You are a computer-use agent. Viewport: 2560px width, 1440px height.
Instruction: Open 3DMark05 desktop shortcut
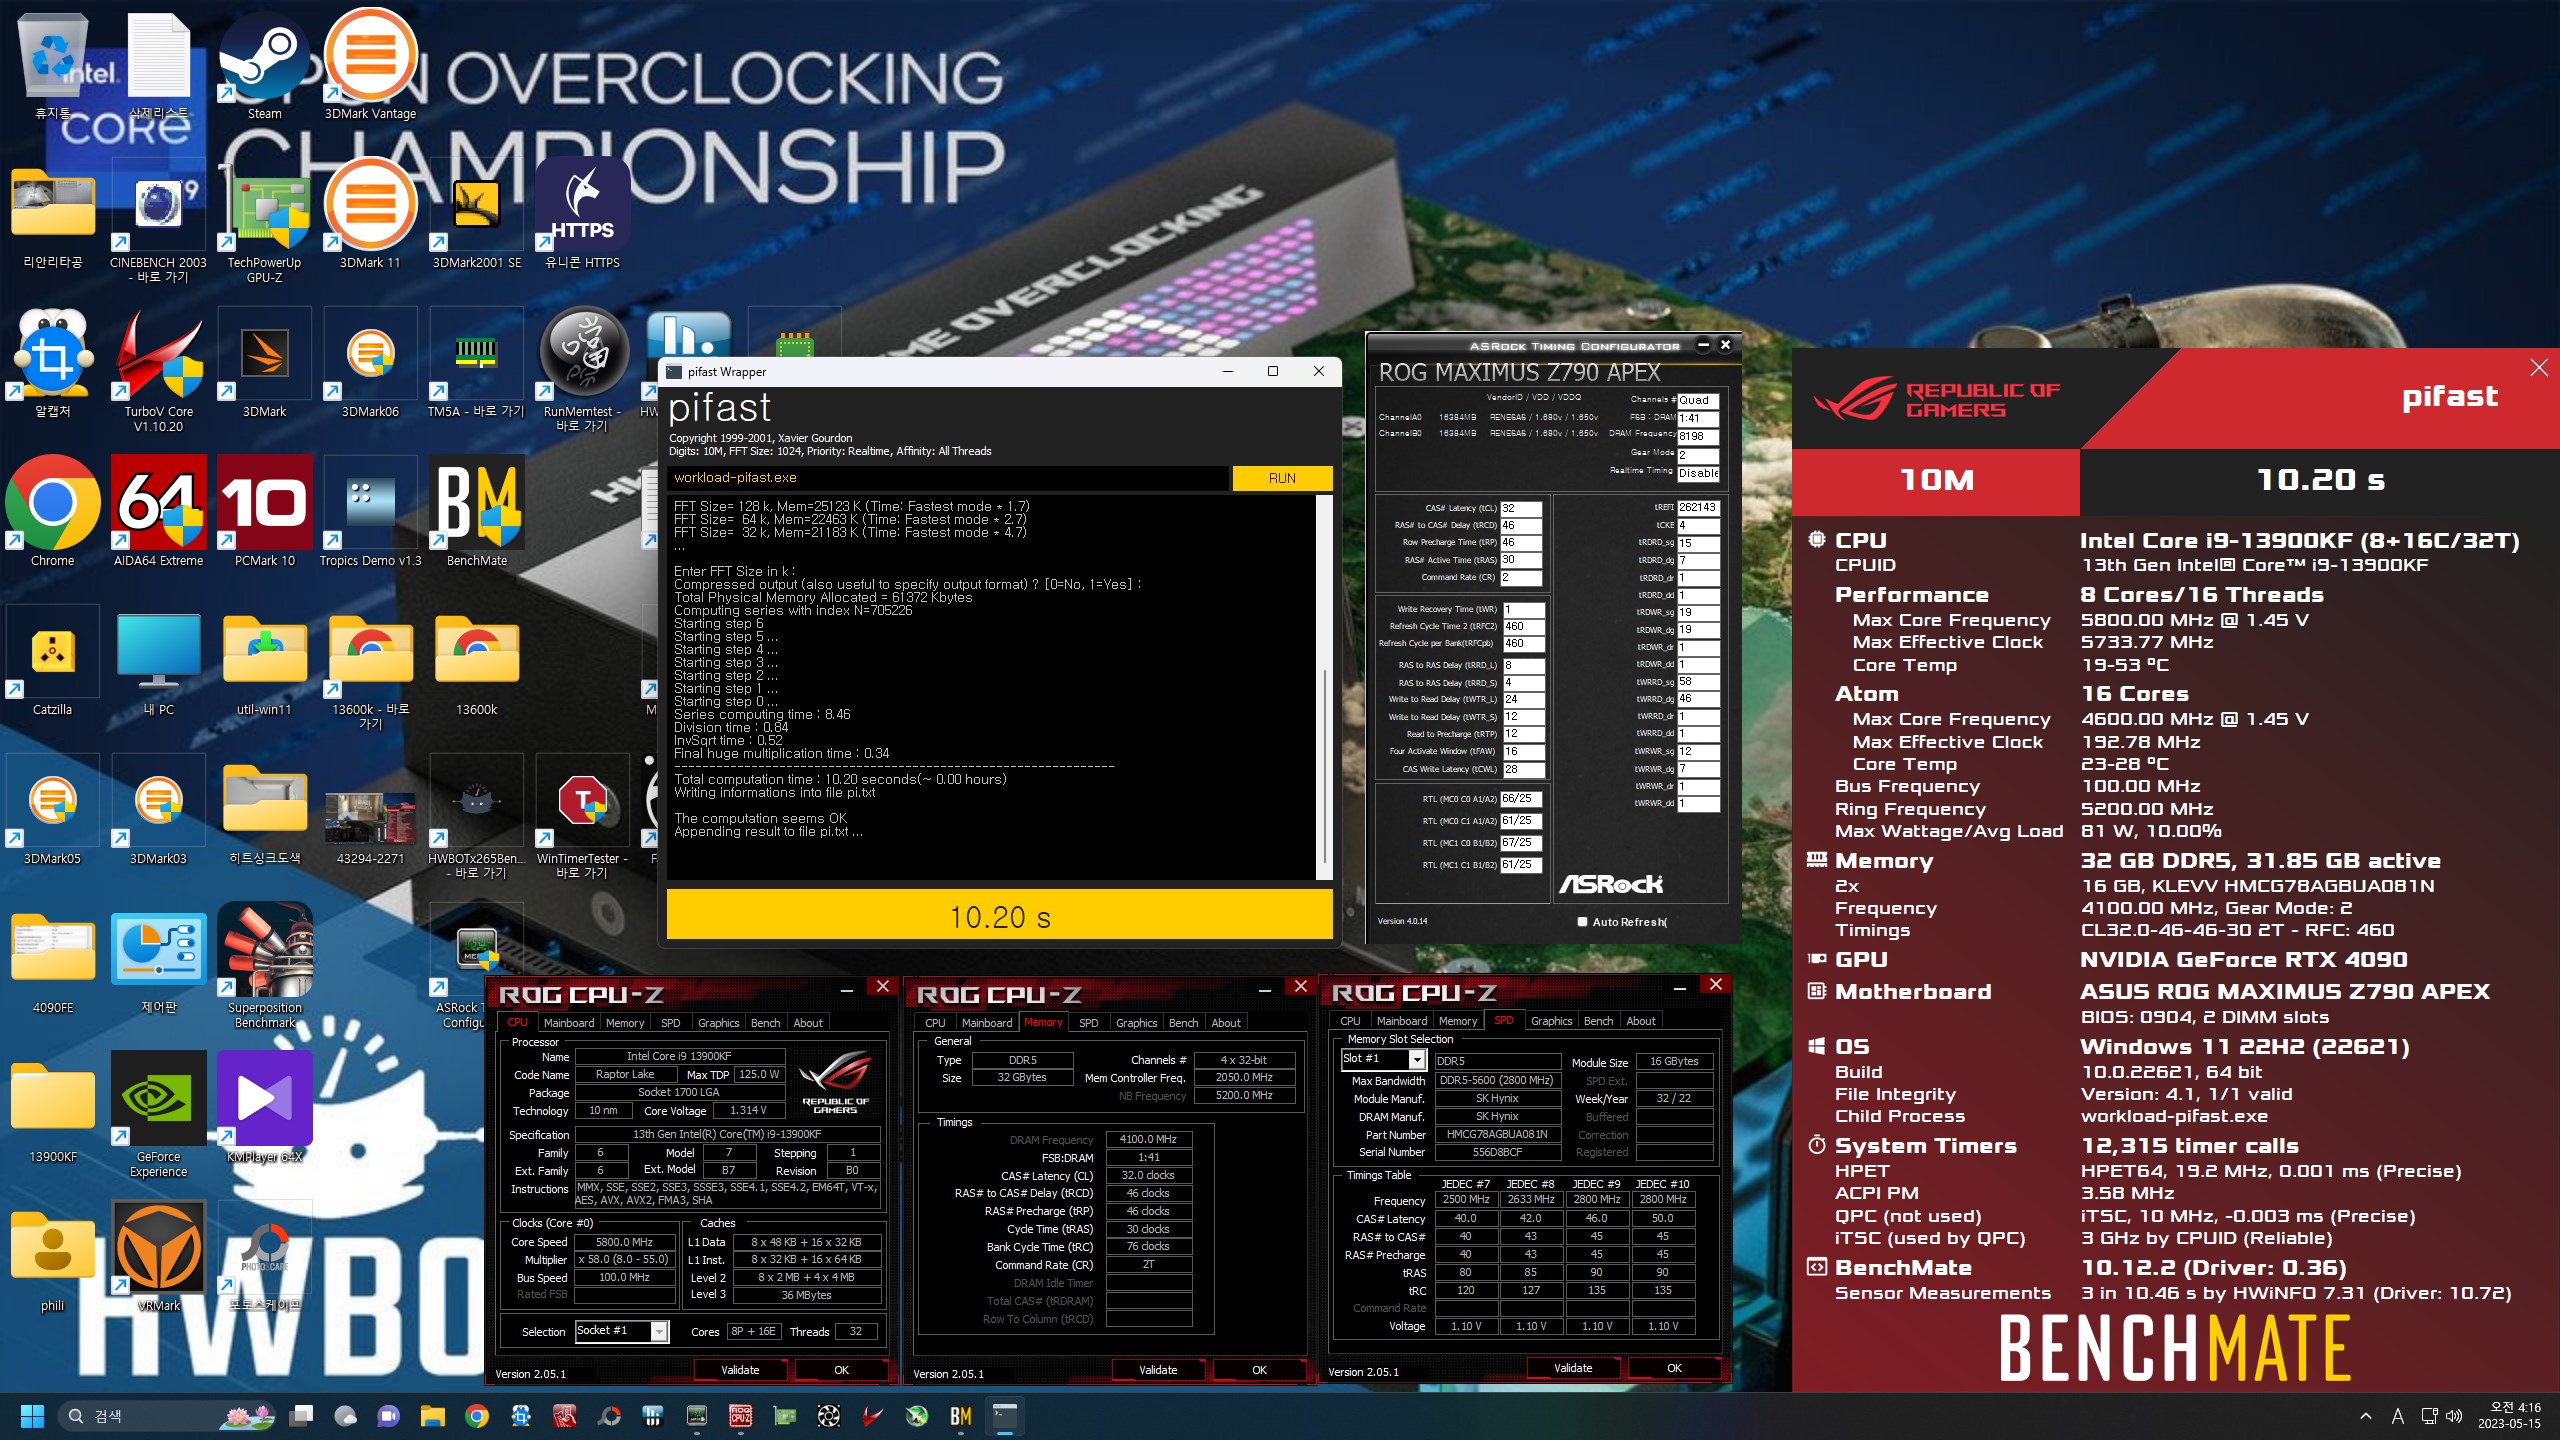coord(52,811)
